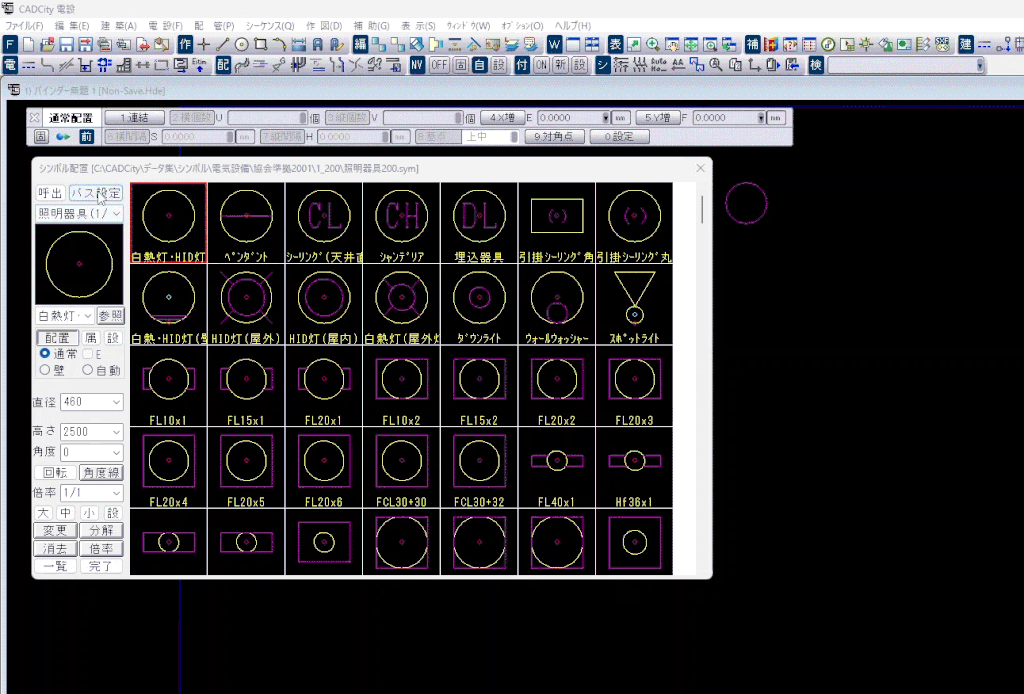Image resolution: width=1024 pixels, height=694 pixels.
Task: Click the パス設定 button
Action: pos(96,193)
